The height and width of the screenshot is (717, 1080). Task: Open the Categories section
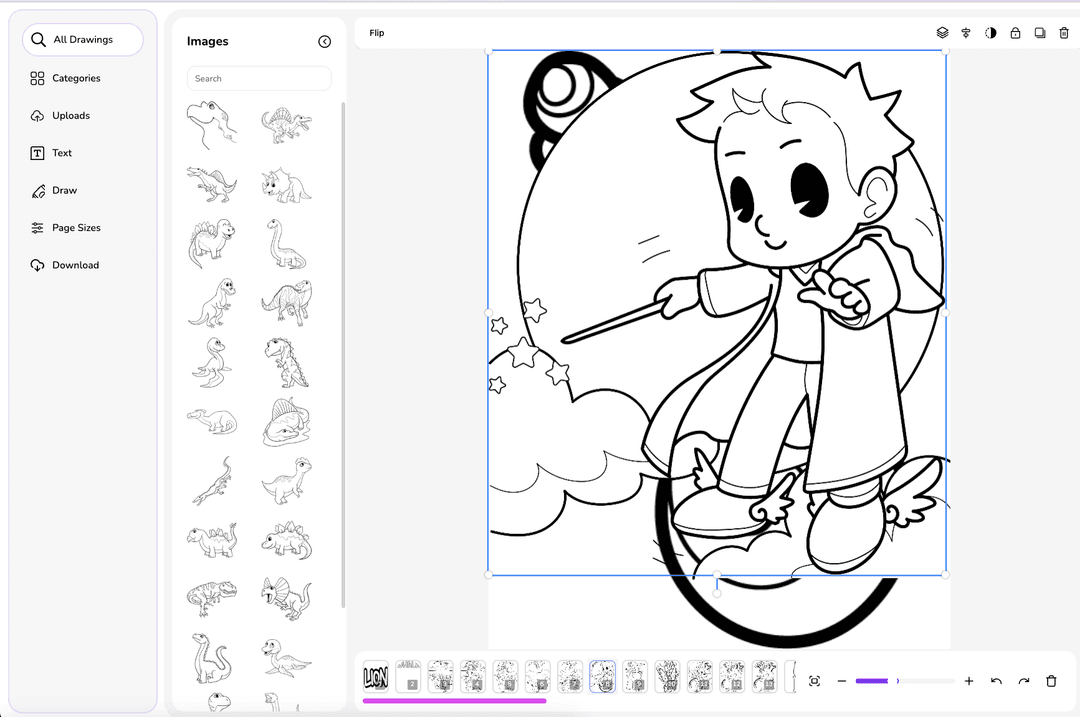(76, 78)
